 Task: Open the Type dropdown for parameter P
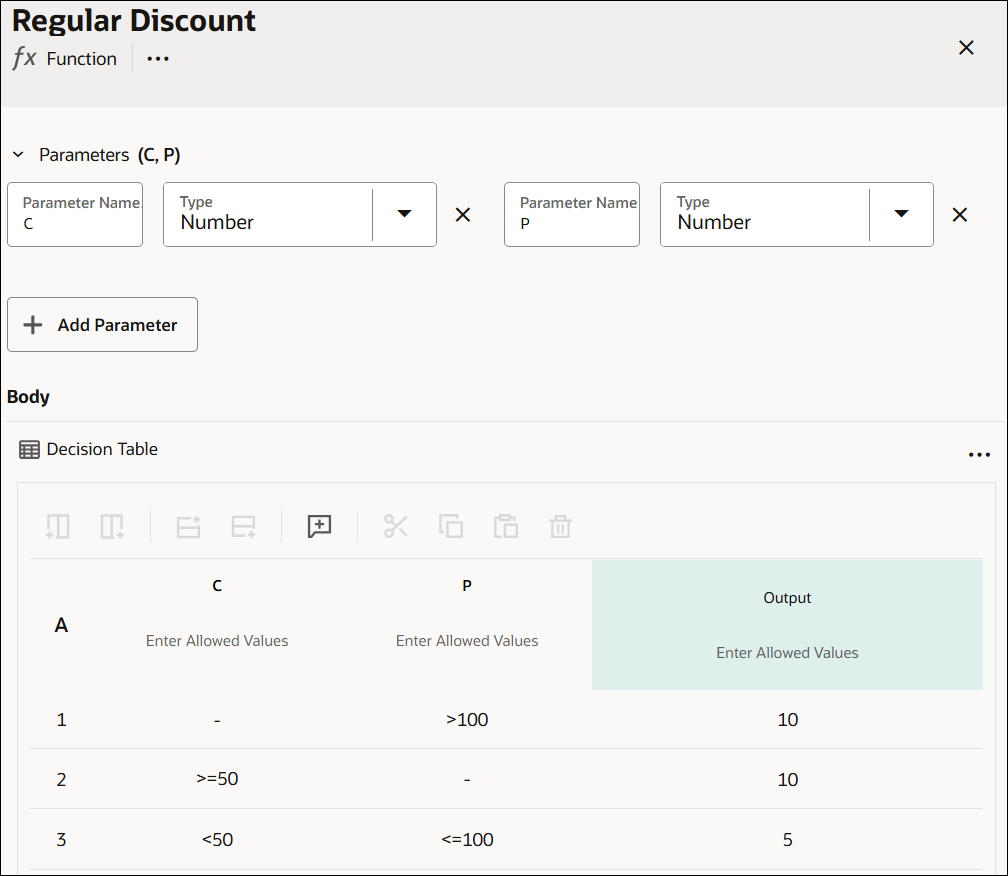(x=901, y=214)
